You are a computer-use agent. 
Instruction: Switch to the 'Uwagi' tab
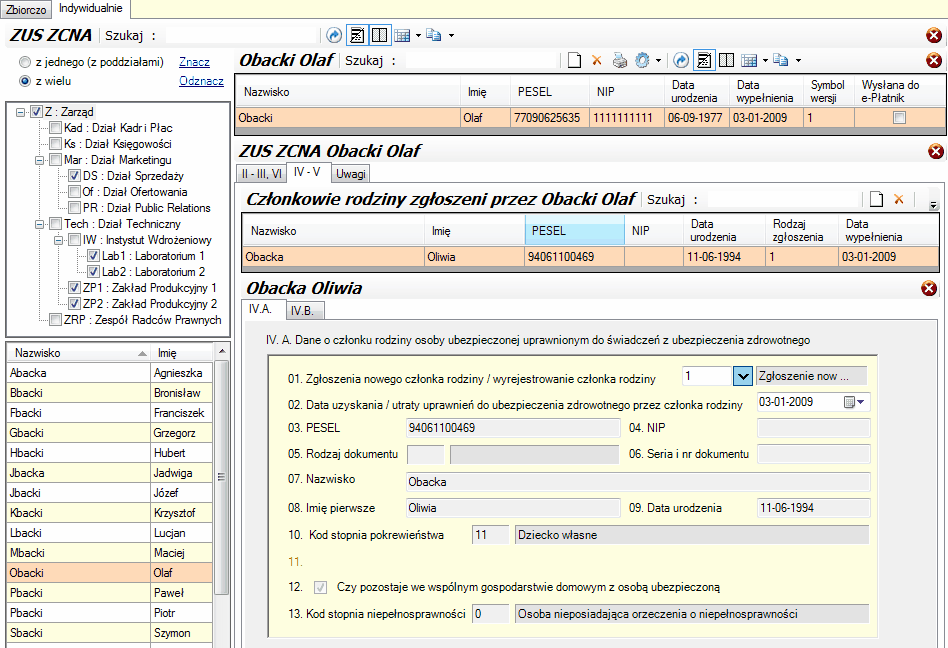[350, 173]
